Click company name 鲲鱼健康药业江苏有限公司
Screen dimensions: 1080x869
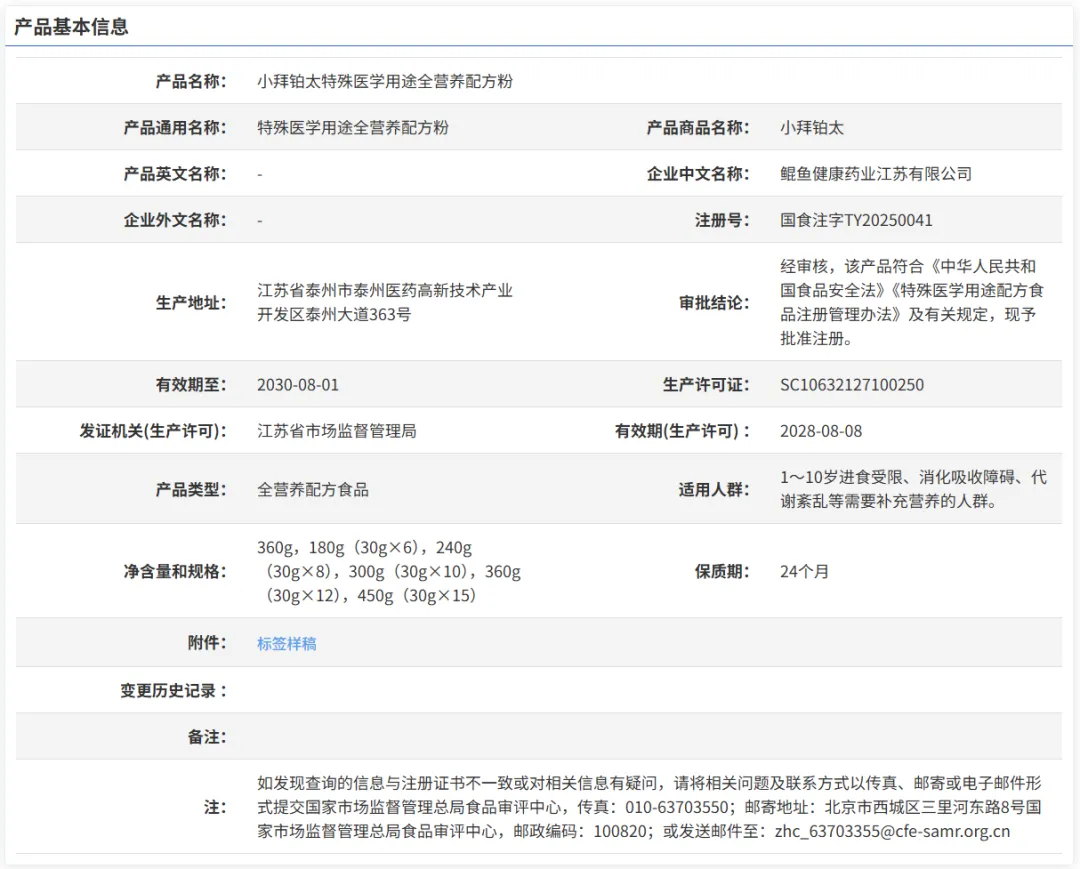tap(875, 174)
